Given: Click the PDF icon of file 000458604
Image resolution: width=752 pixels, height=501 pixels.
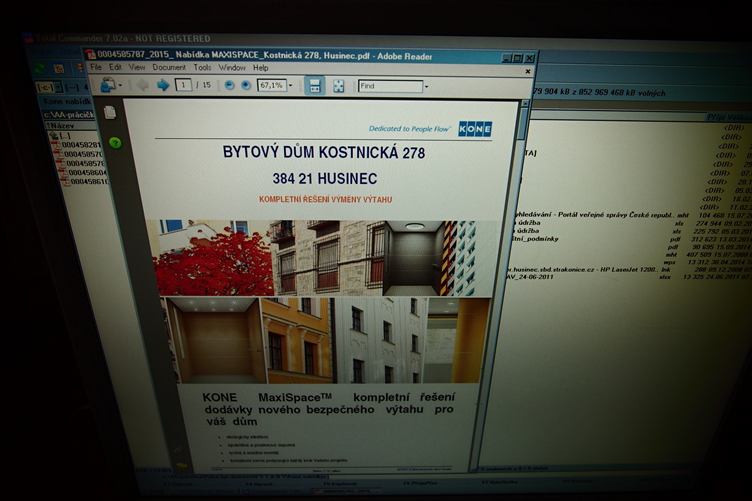Looking at the screenshot, I should [62, 172].
